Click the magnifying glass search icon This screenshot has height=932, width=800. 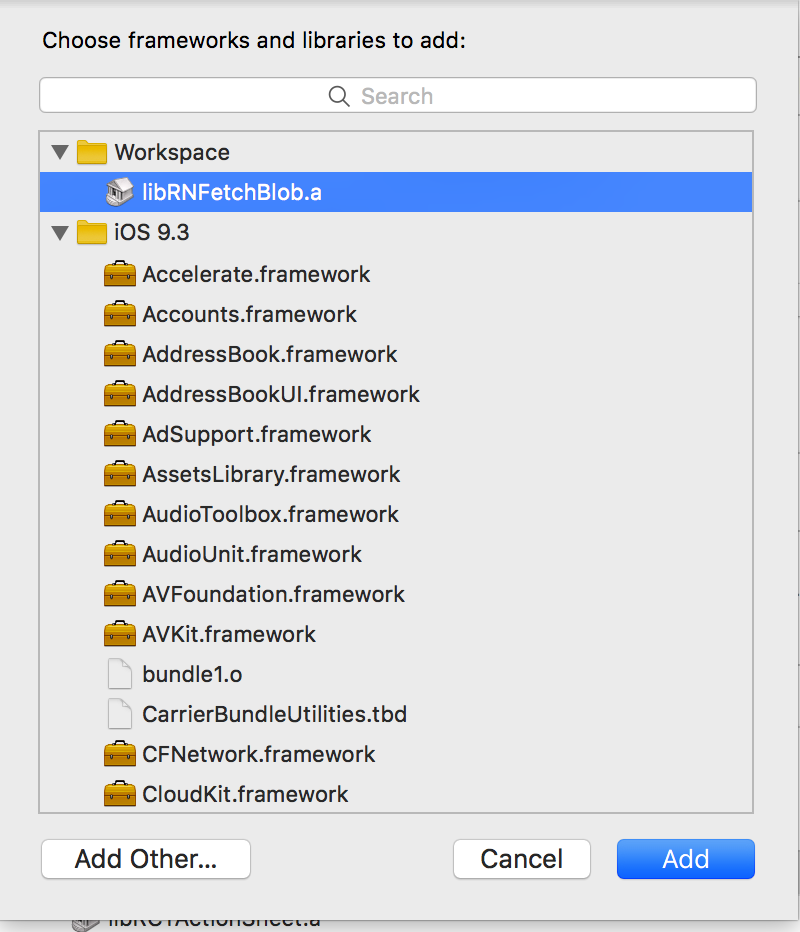(x=339, y=96)
